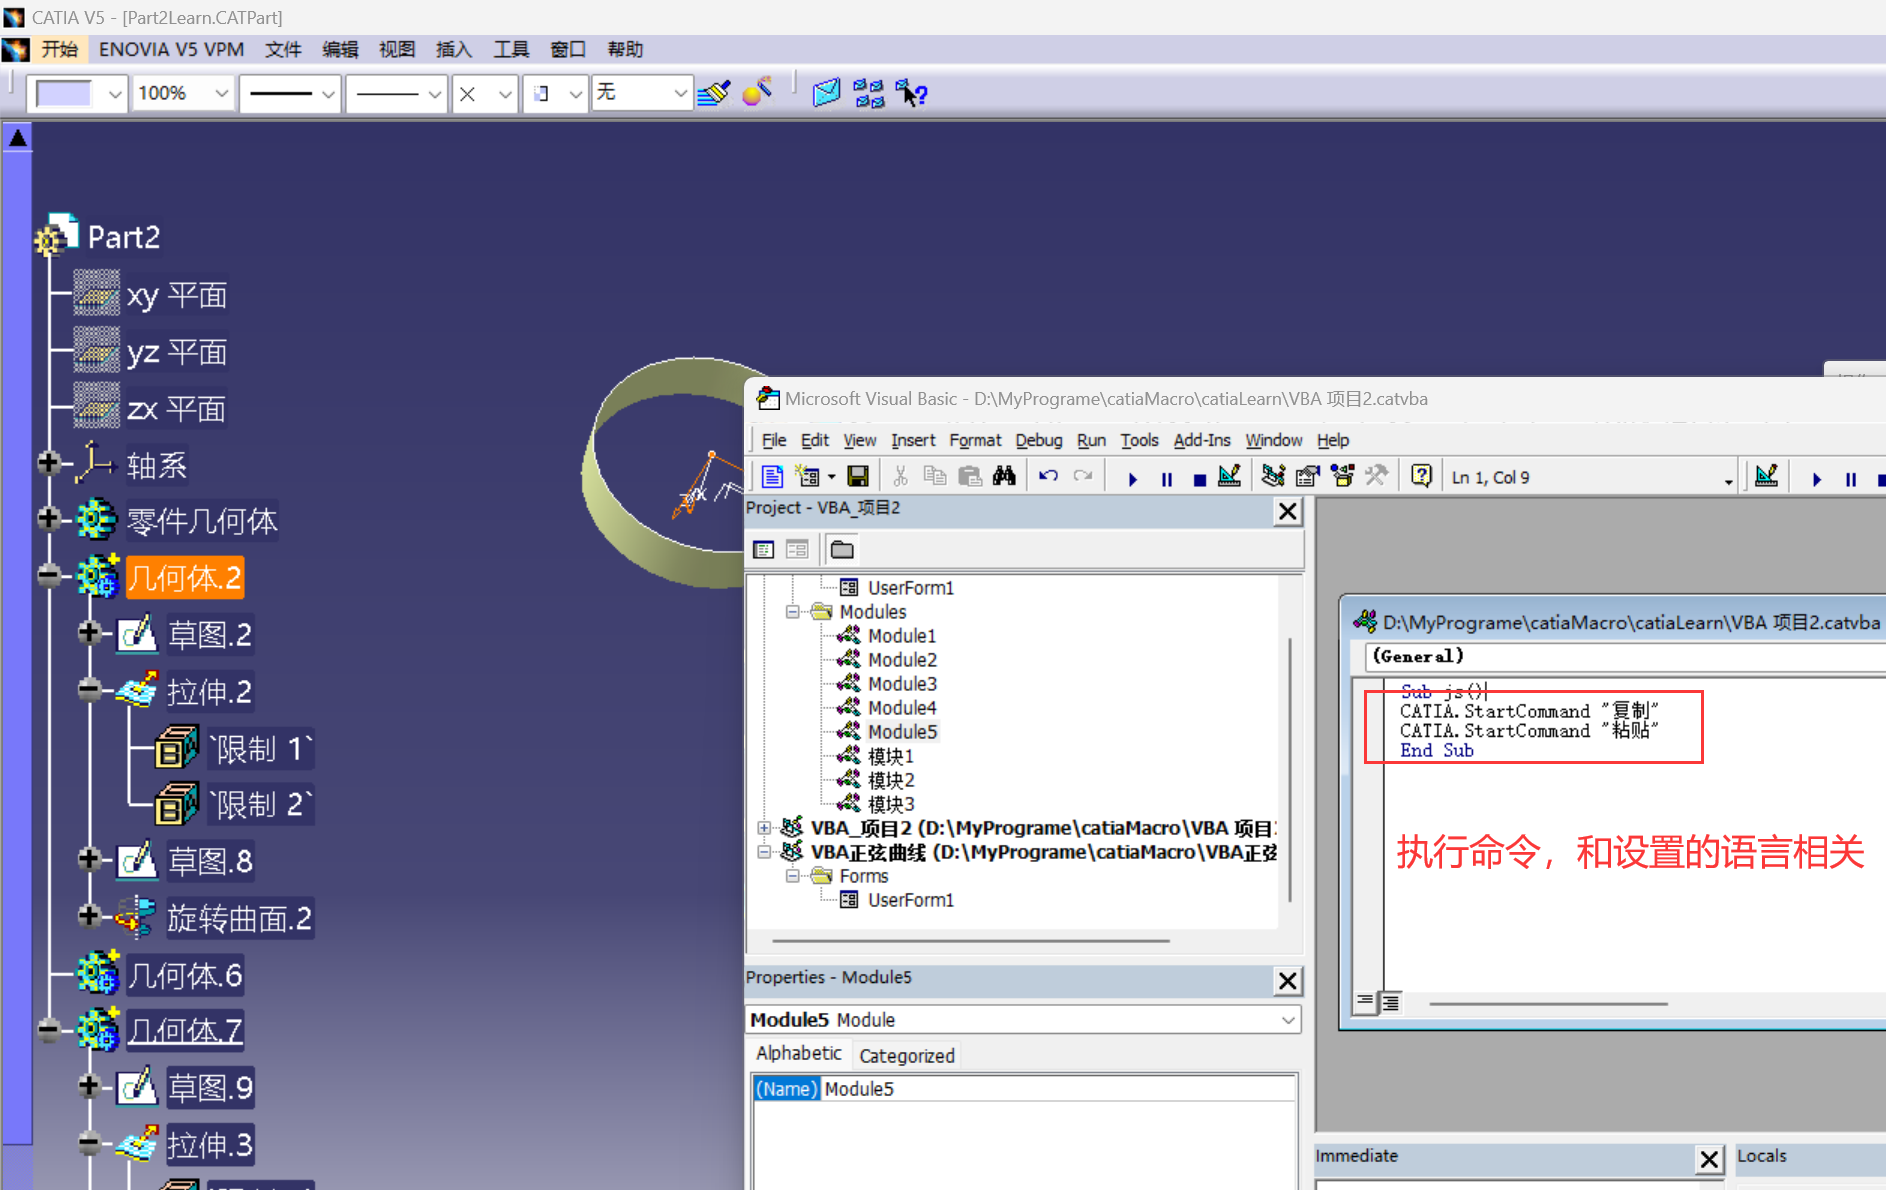Close the Project explorer panel
The height and width of the screenshot is (1190, 1886).
pos(1287,512)
